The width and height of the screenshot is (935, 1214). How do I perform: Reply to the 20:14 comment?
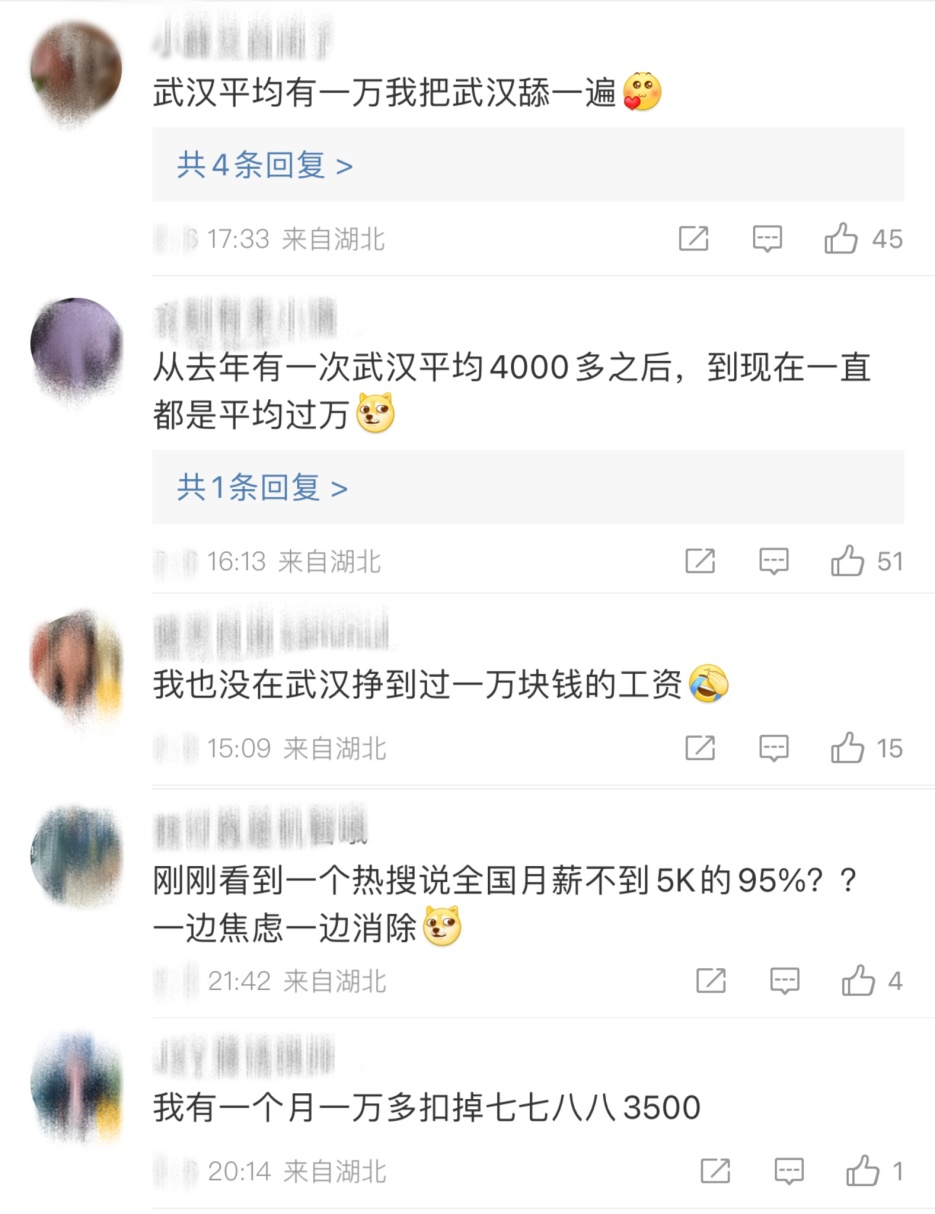789,1172
